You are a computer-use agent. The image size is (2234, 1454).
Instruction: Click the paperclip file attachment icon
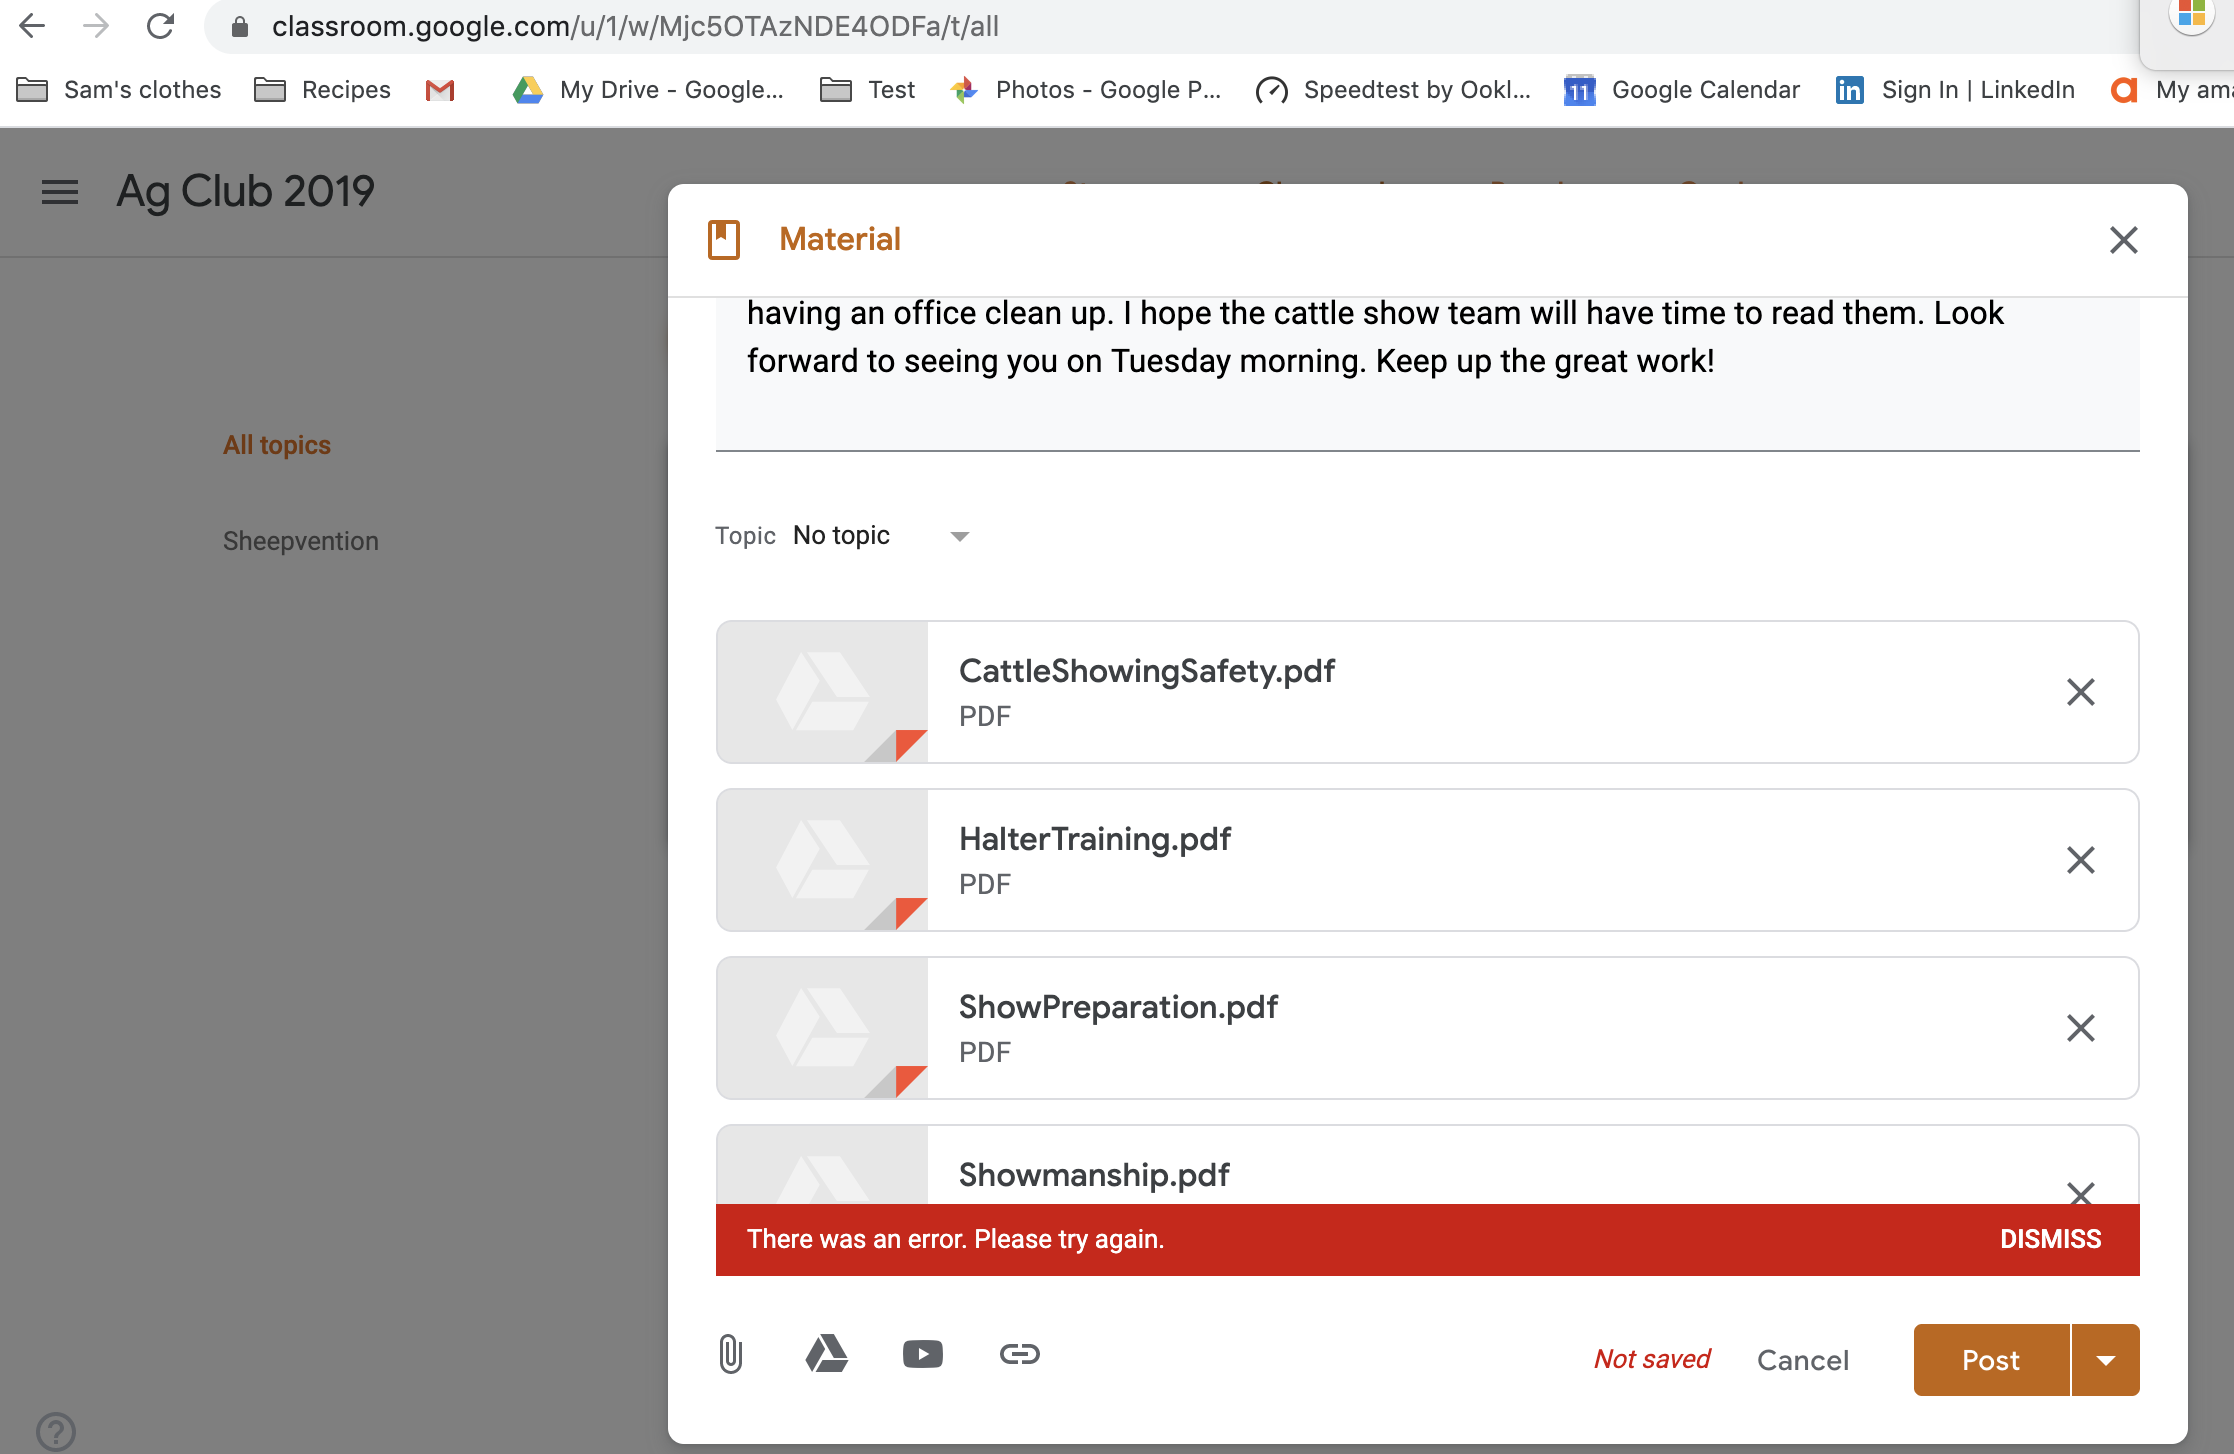pos(731,1353)
